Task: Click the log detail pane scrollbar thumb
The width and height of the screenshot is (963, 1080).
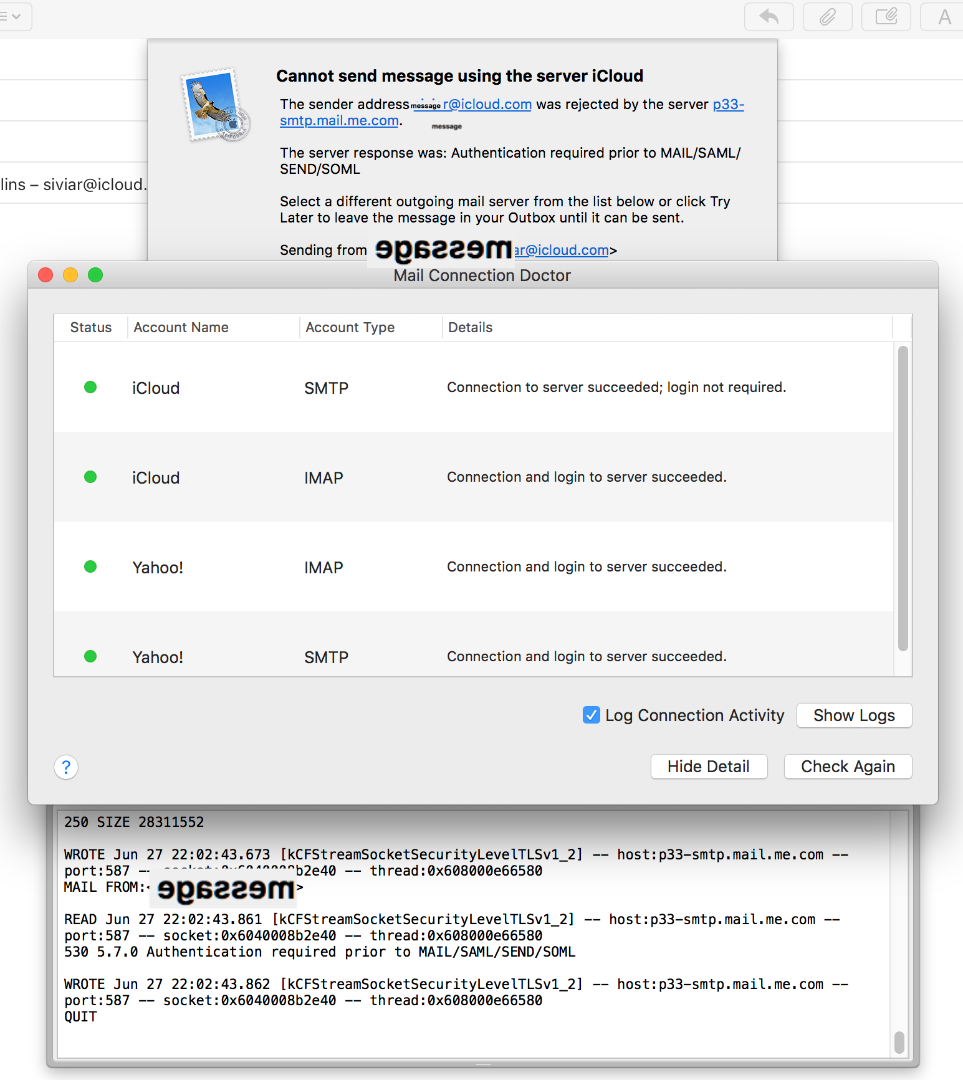Action: click(899, 1041)
